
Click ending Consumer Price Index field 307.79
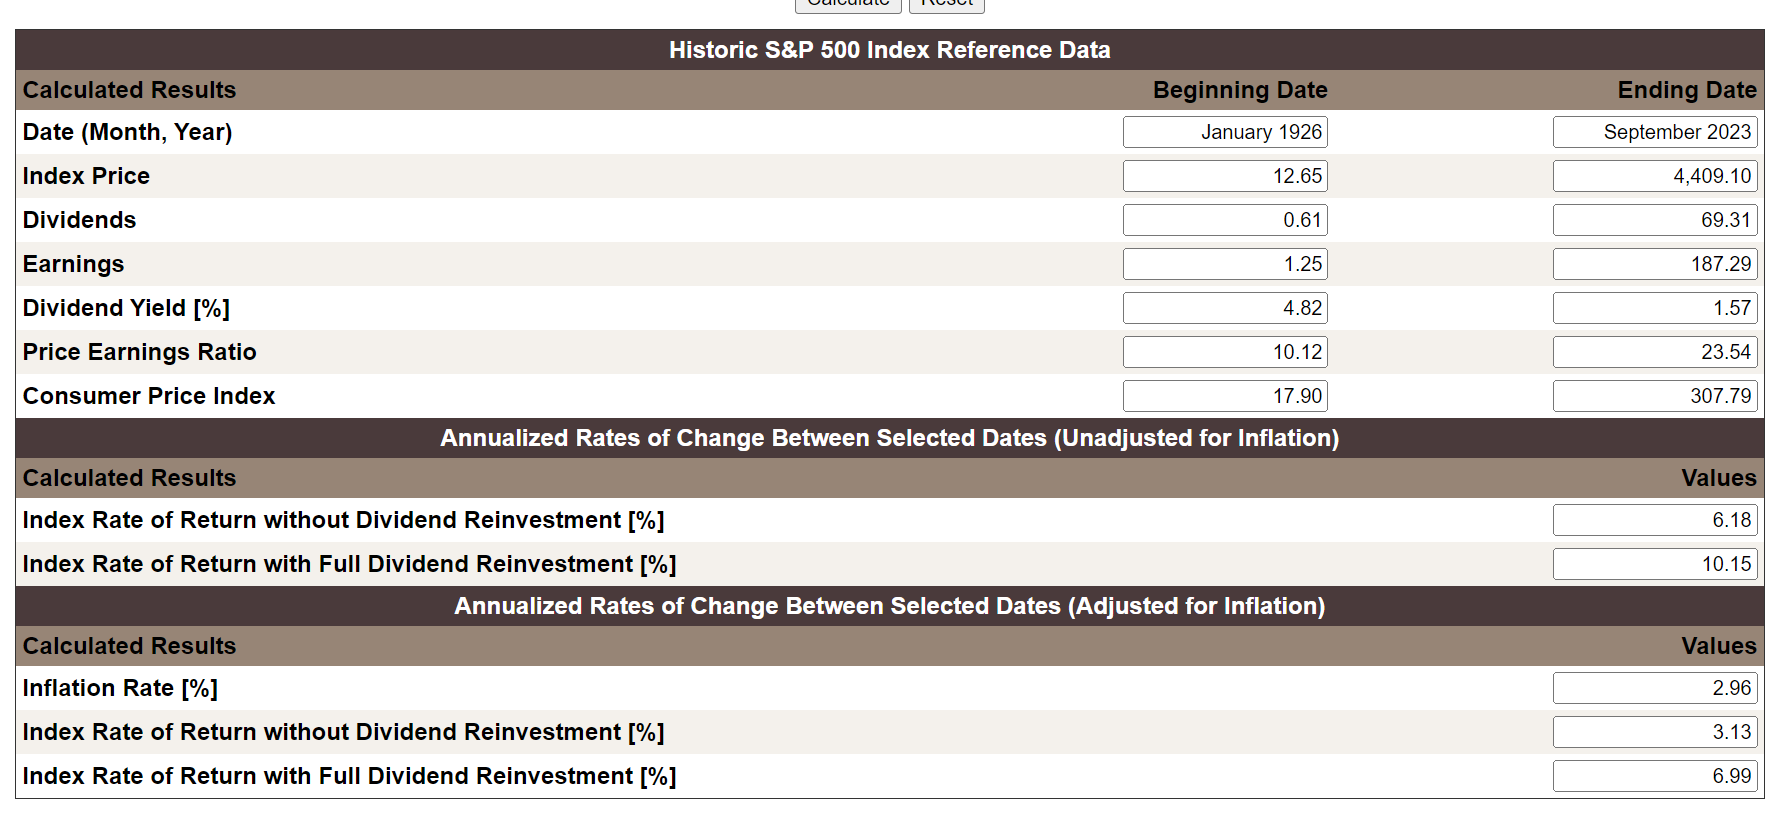point(1655,396)
